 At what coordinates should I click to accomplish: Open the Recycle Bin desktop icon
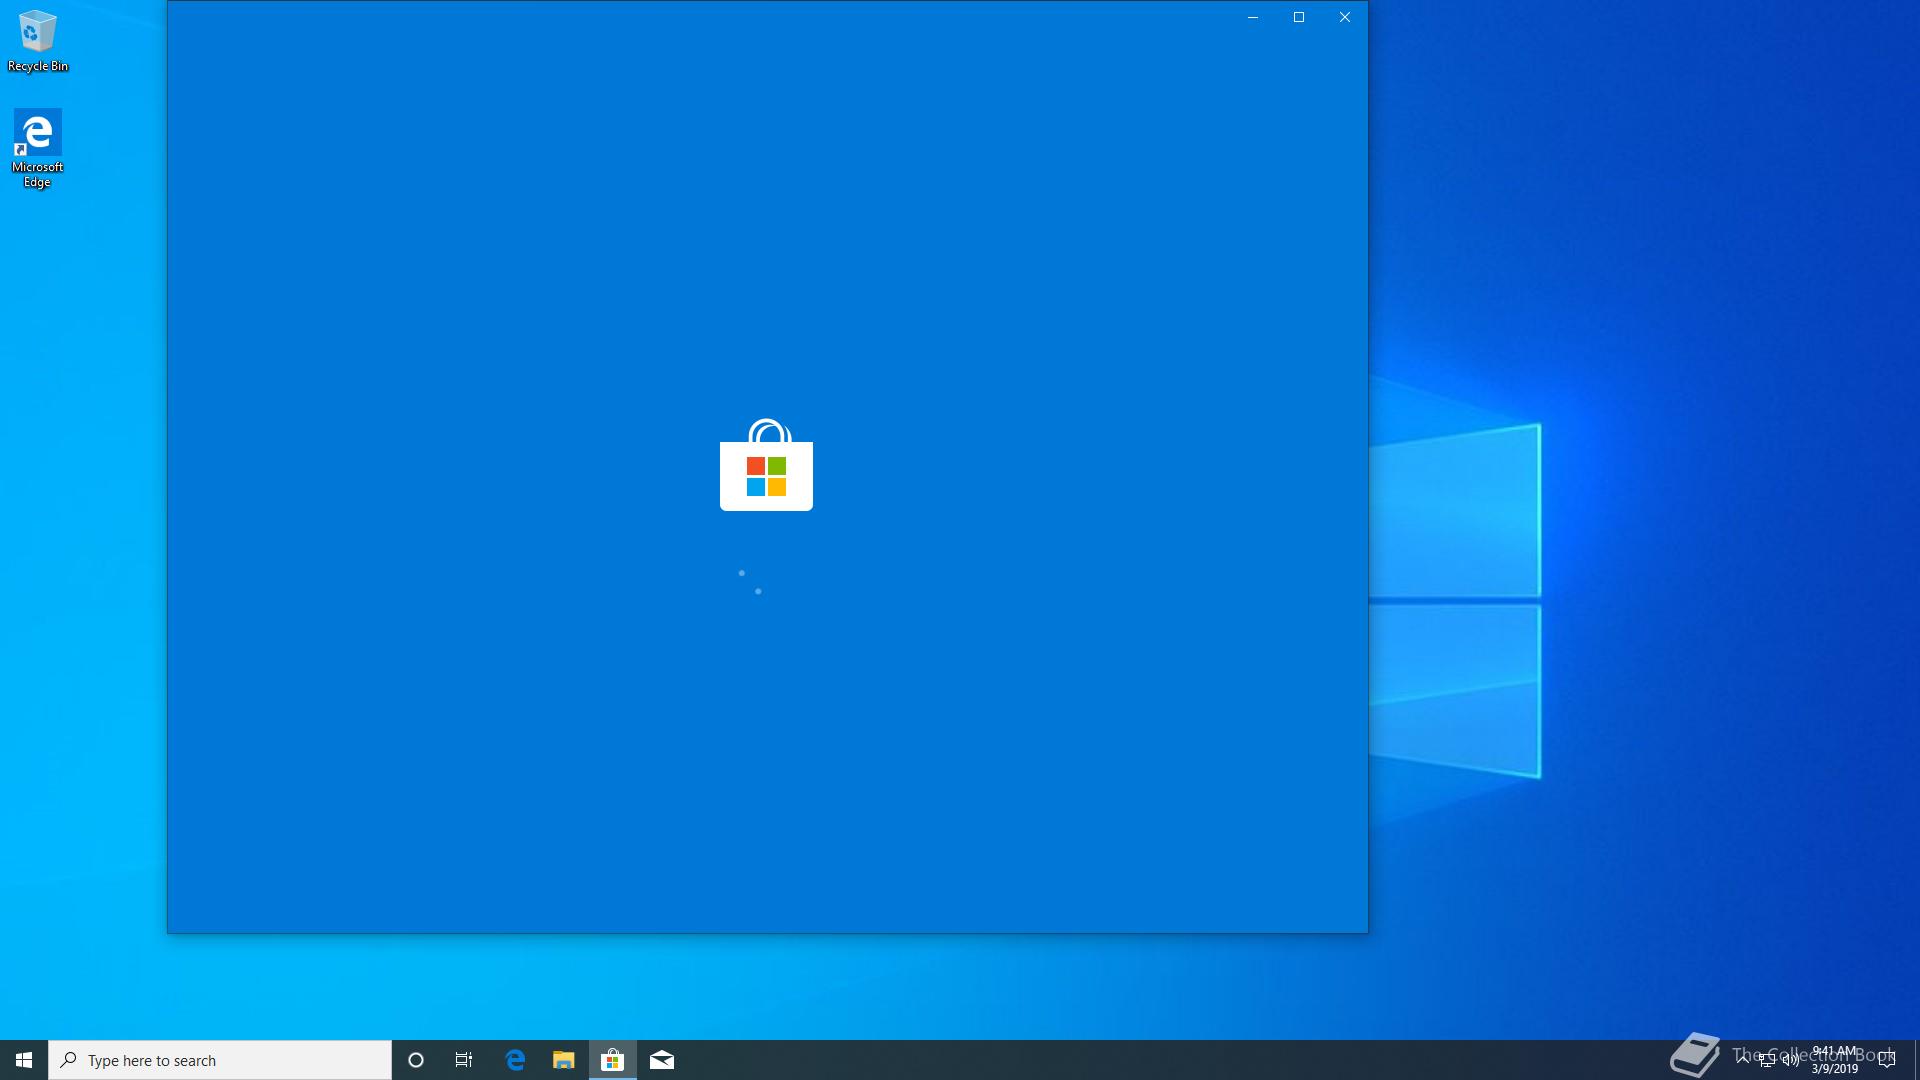pos(38,41)
